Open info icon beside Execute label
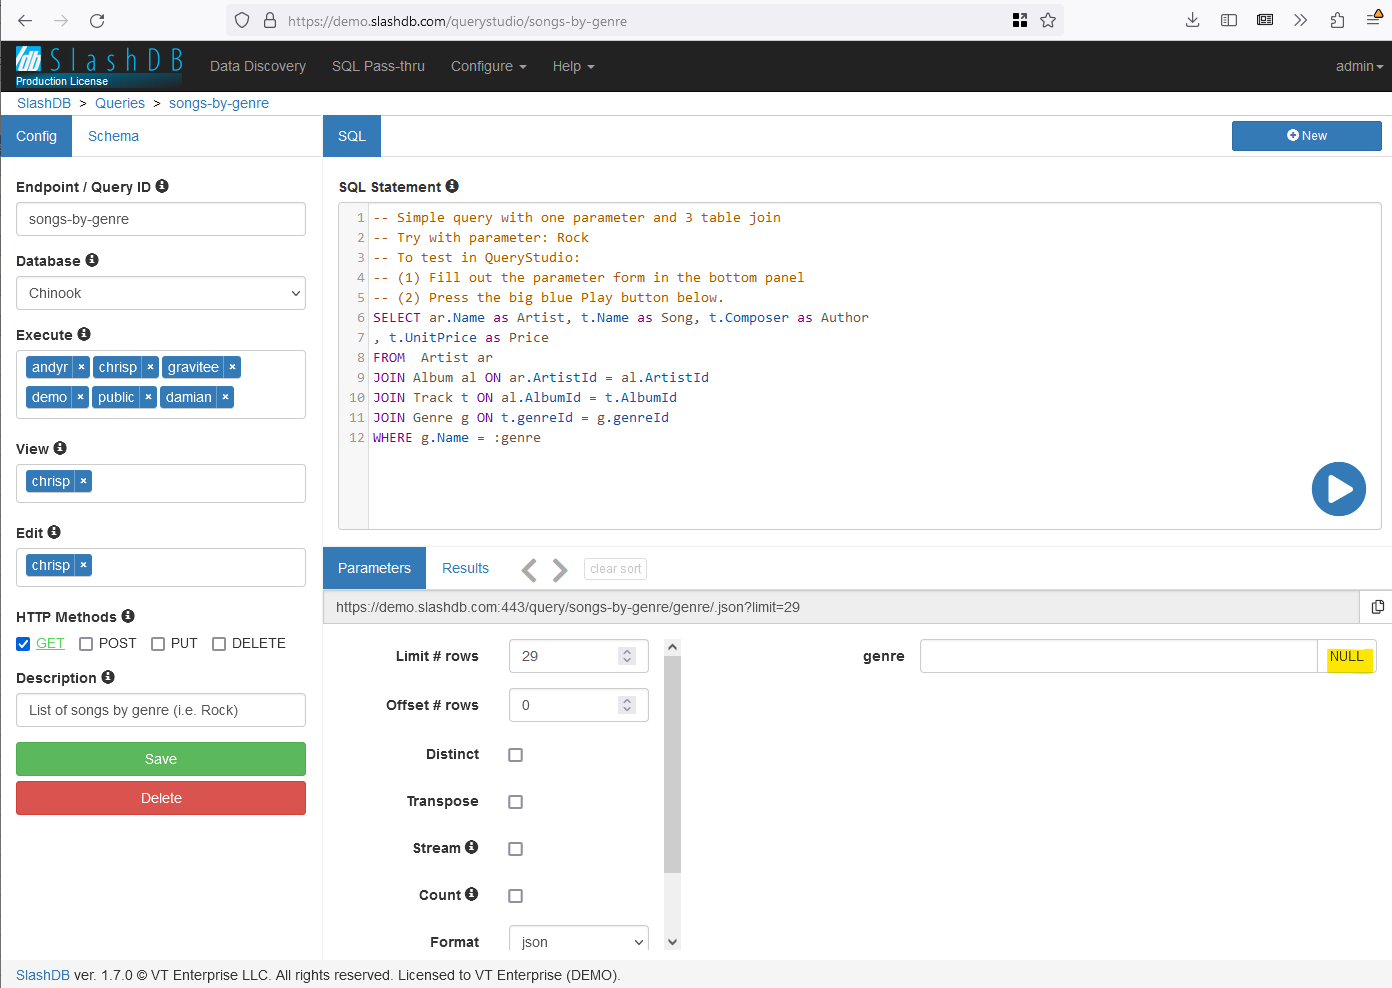Image resolution: width=1392 pixels, height=988 pixels. [84, 334]
